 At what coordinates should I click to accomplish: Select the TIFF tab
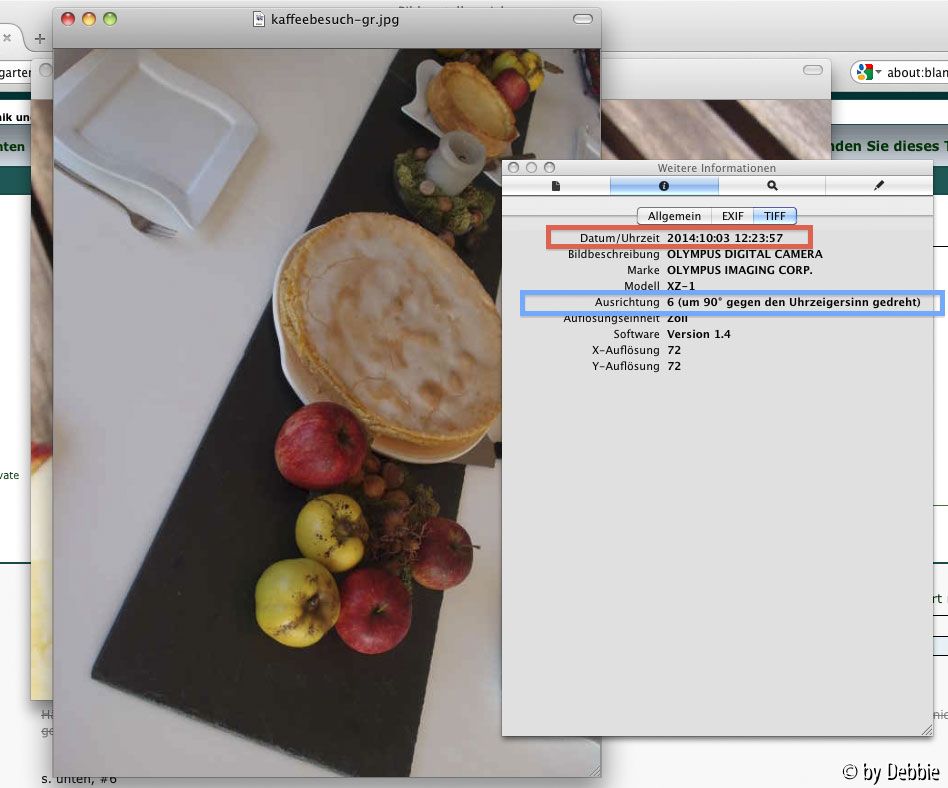pos(775,216)
